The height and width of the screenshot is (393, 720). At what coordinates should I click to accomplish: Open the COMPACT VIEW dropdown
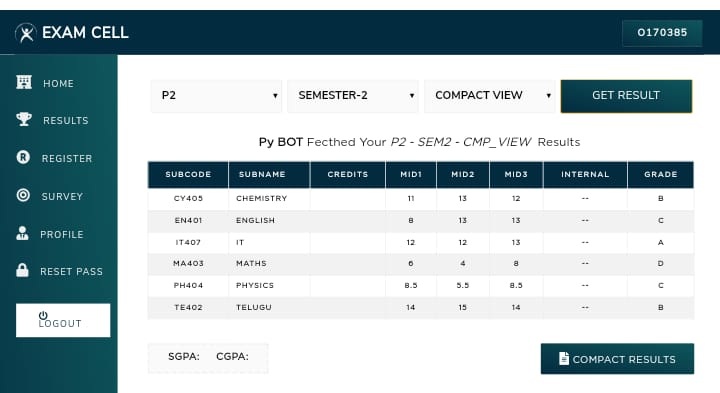click(x=489, y=95)
